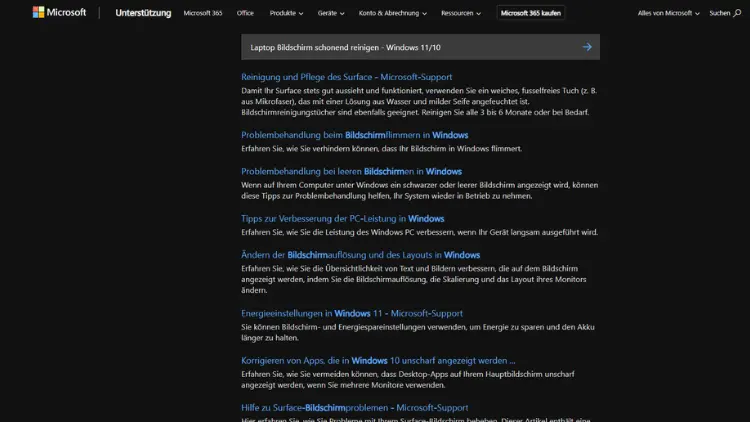Image resolution: width=750 pixels, height=422 pixels.
Task: Expand Alles von Microsoft dropdown
Action: 668,13
